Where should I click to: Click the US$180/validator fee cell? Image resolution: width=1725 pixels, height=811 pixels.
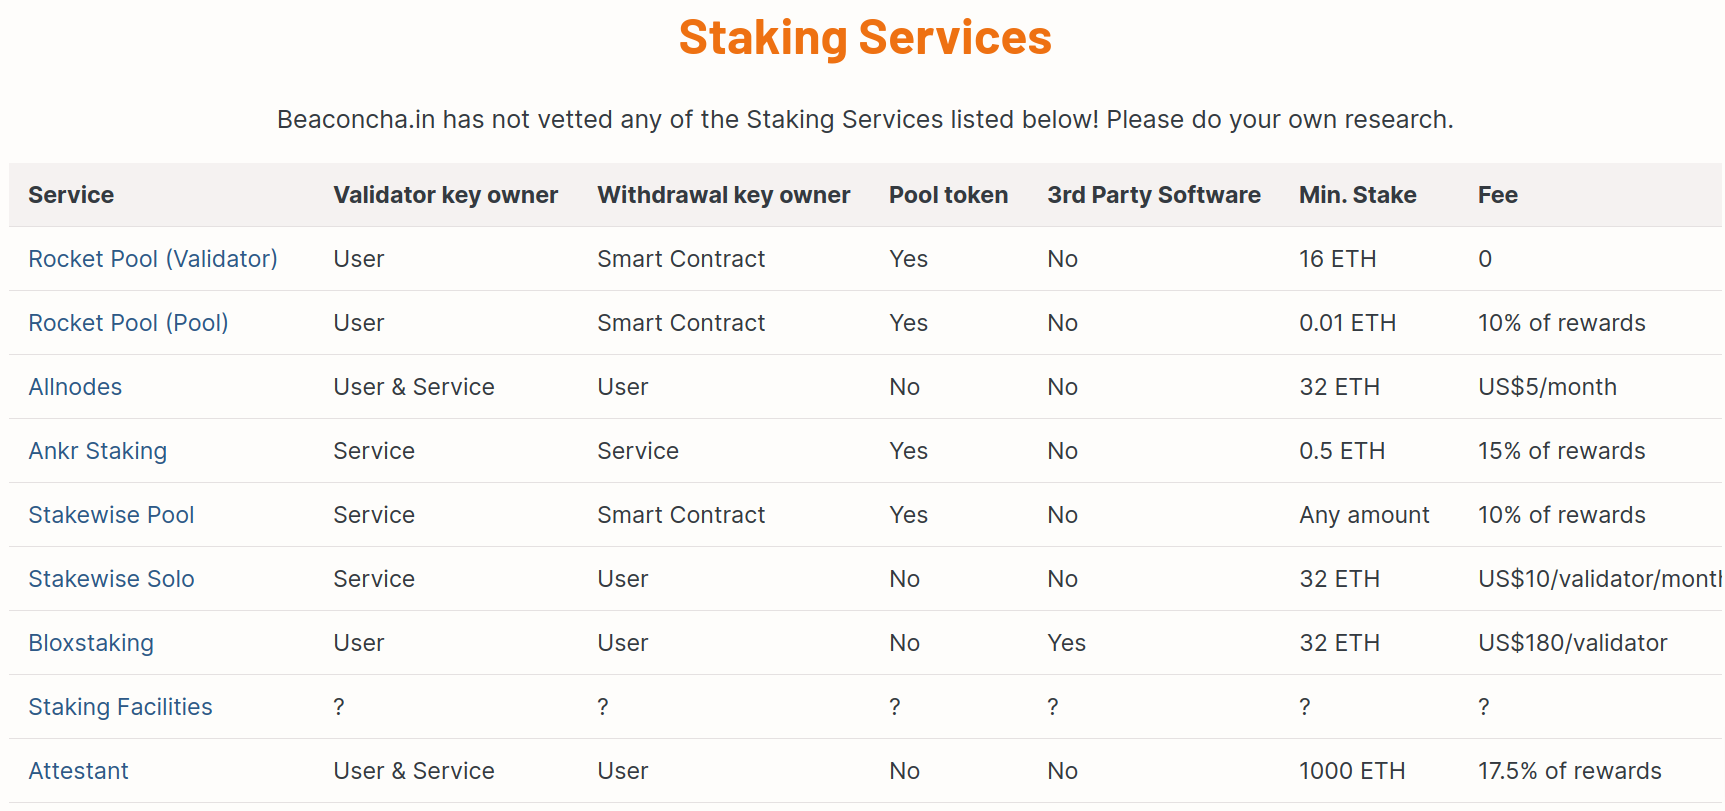point(1572,643)
